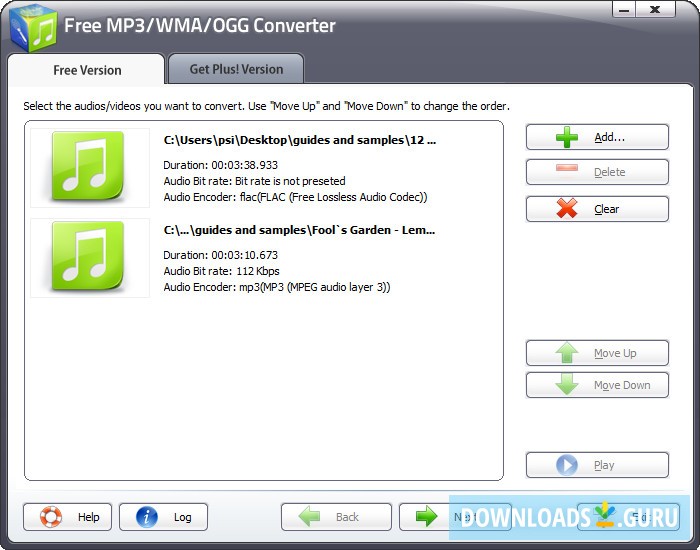Click the app logo in title bar
The height and width of the screenshot is (550, 700).
(33, 29)
